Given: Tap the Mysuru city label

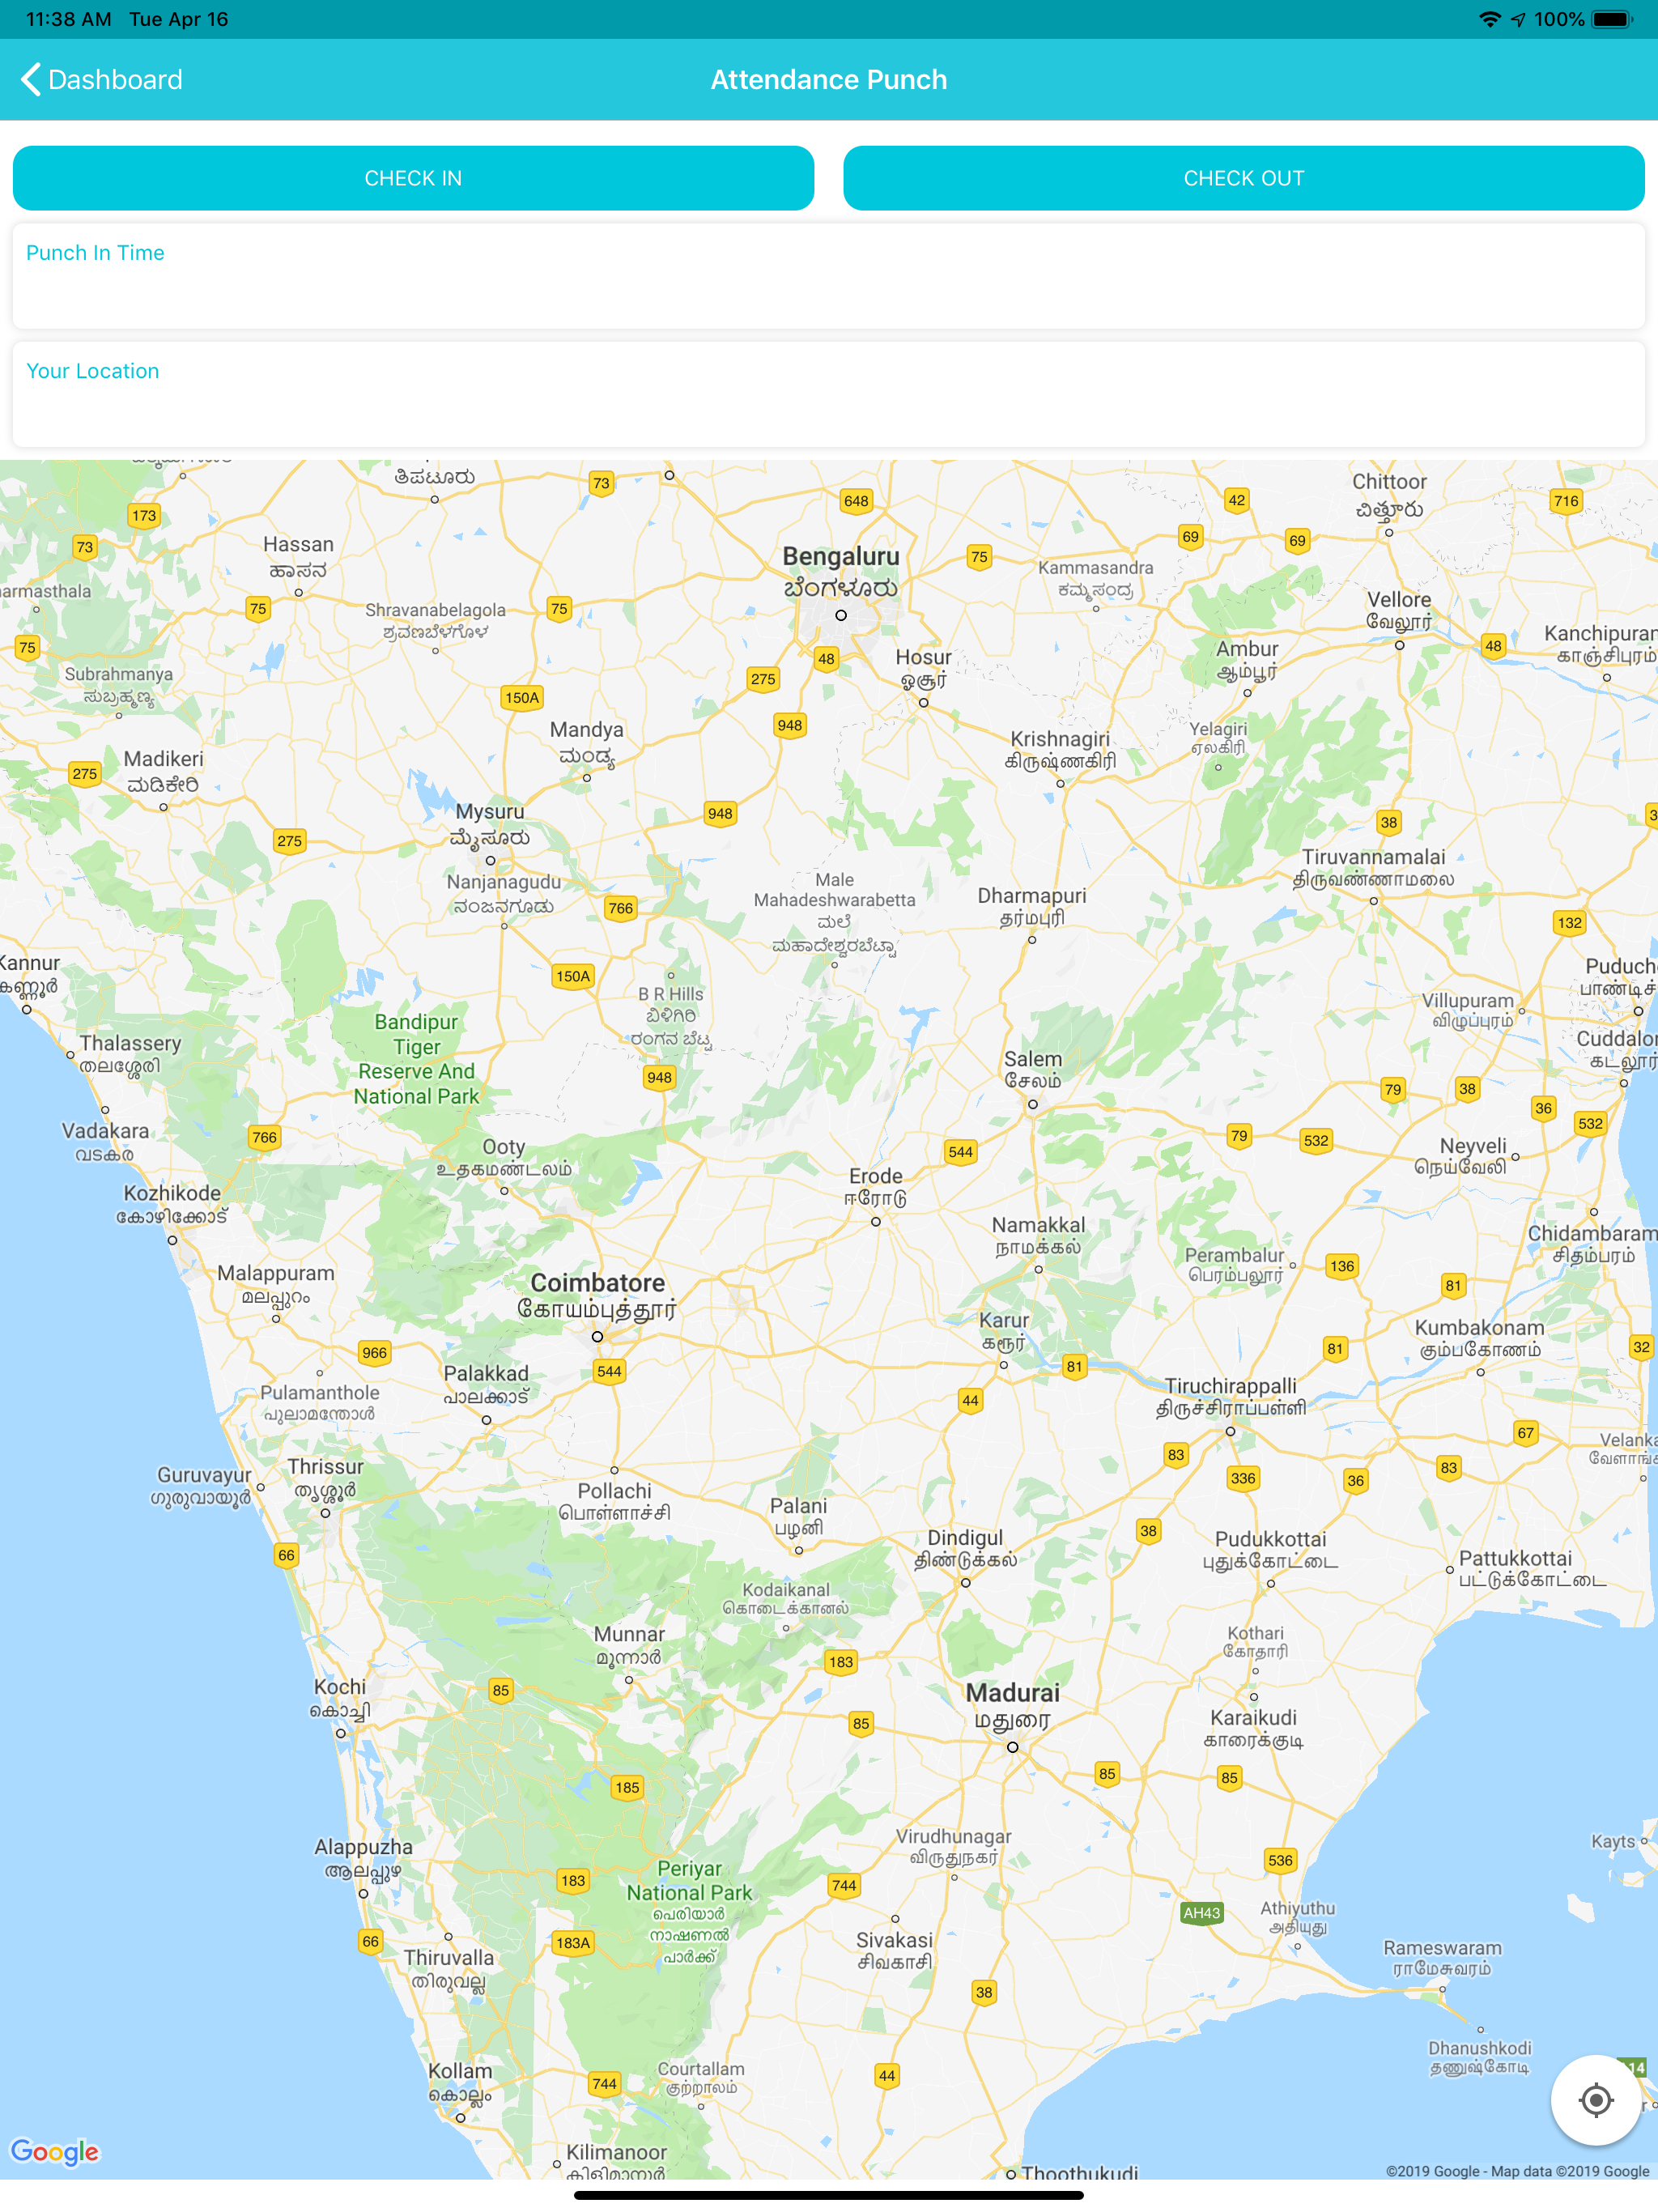Looking at the screenshot, I should [490, 825].
